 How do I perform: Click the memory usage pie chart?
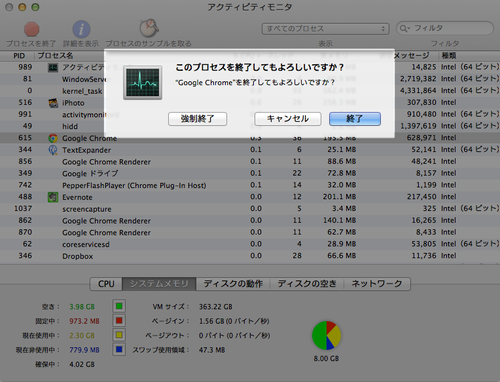click(x=326, y=335)
